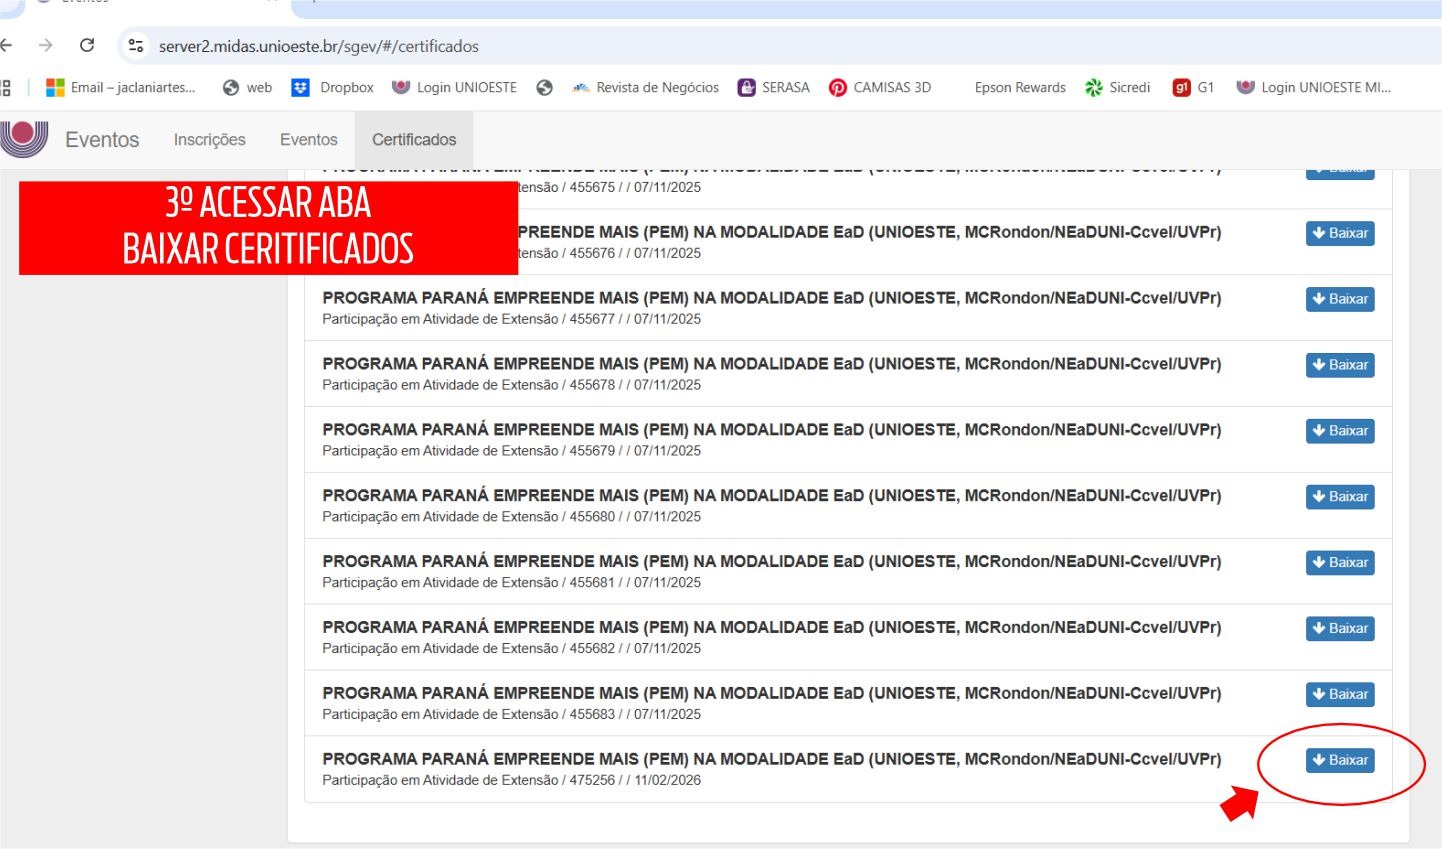Open the Inscrições menu item

point(209,140)
